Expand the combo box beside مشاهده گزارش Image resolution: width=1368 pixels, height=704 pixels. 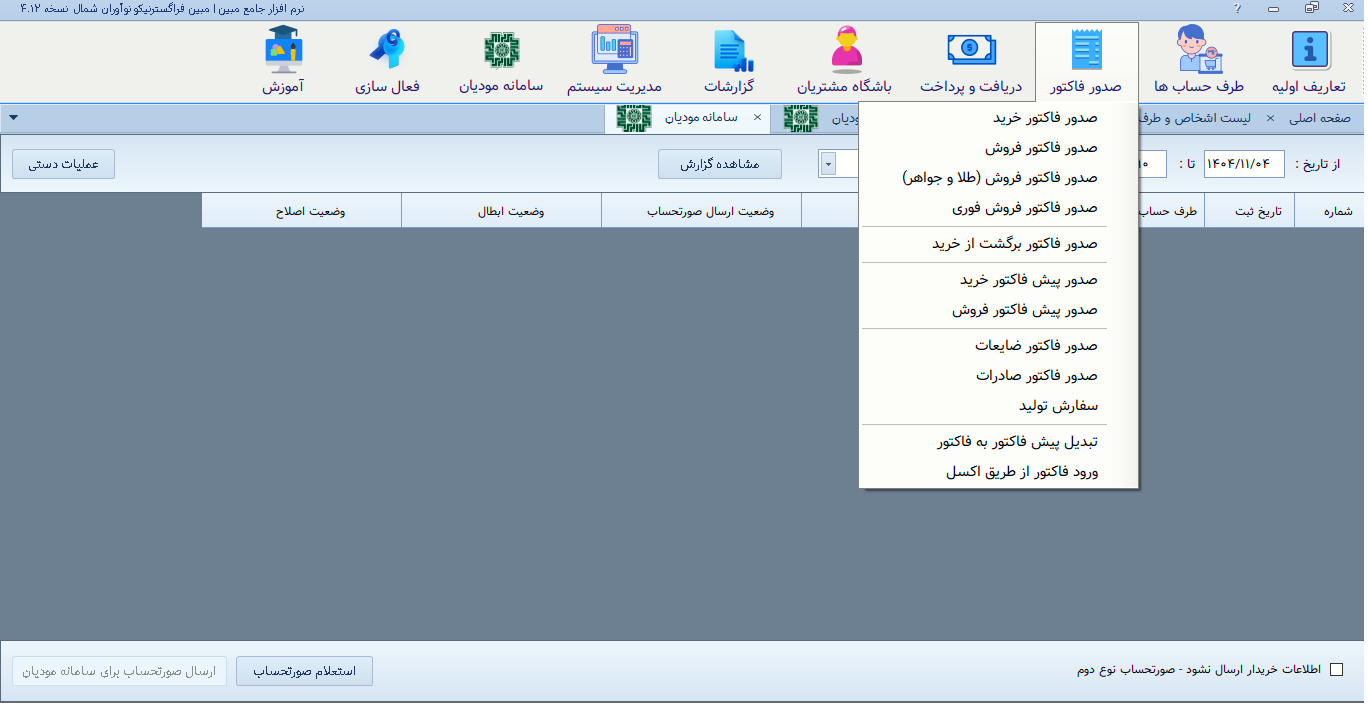click(828, 164)
